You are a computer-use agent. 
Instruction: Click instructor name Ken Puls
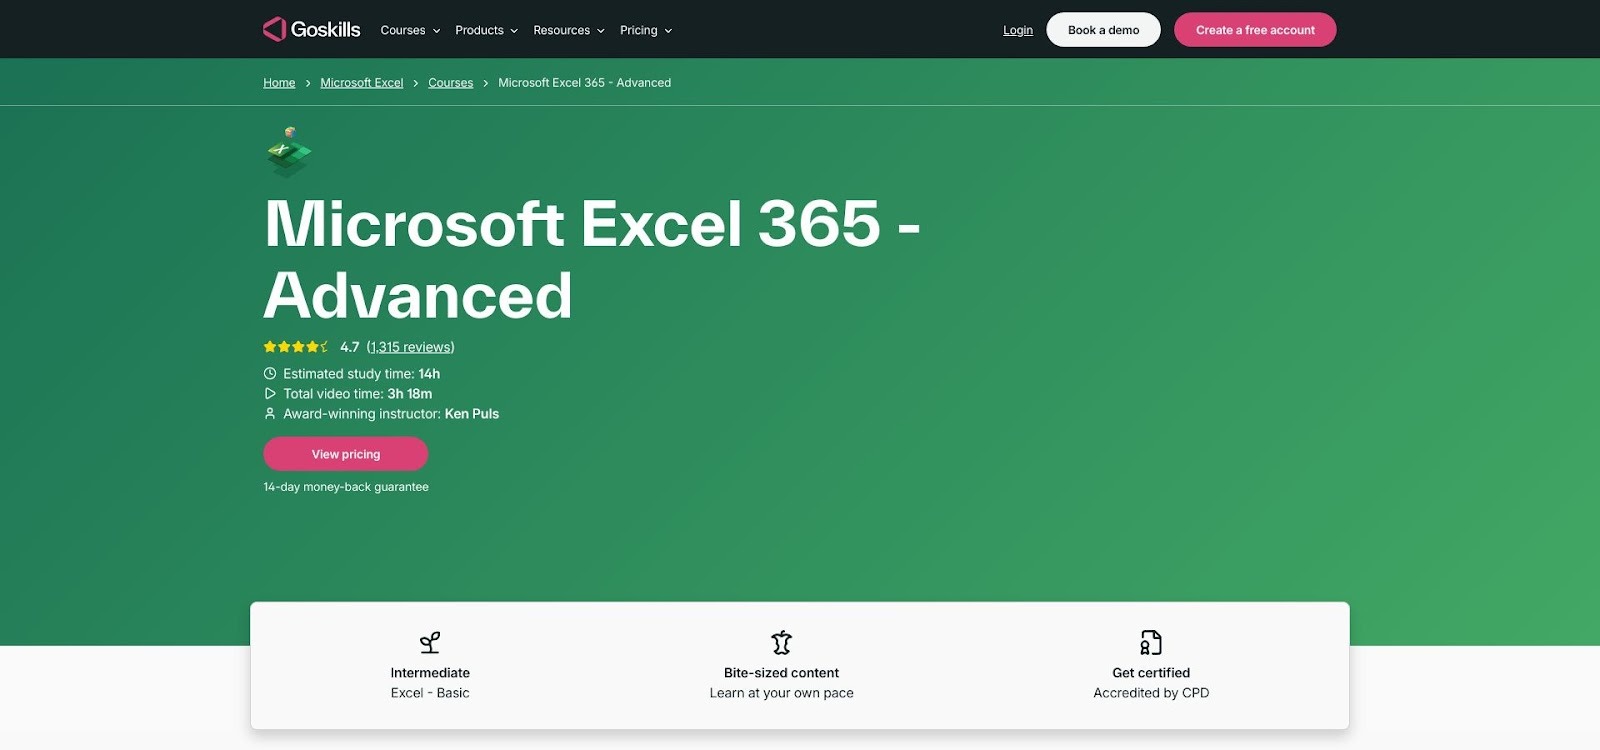(x=472, y=414)
